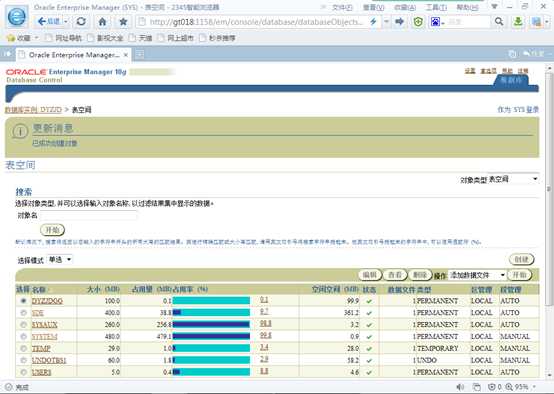Image resolution: width=554 pixels, height=394 pixels.
Task: Click the 对象名 object name input field
Action: (88, 215)
